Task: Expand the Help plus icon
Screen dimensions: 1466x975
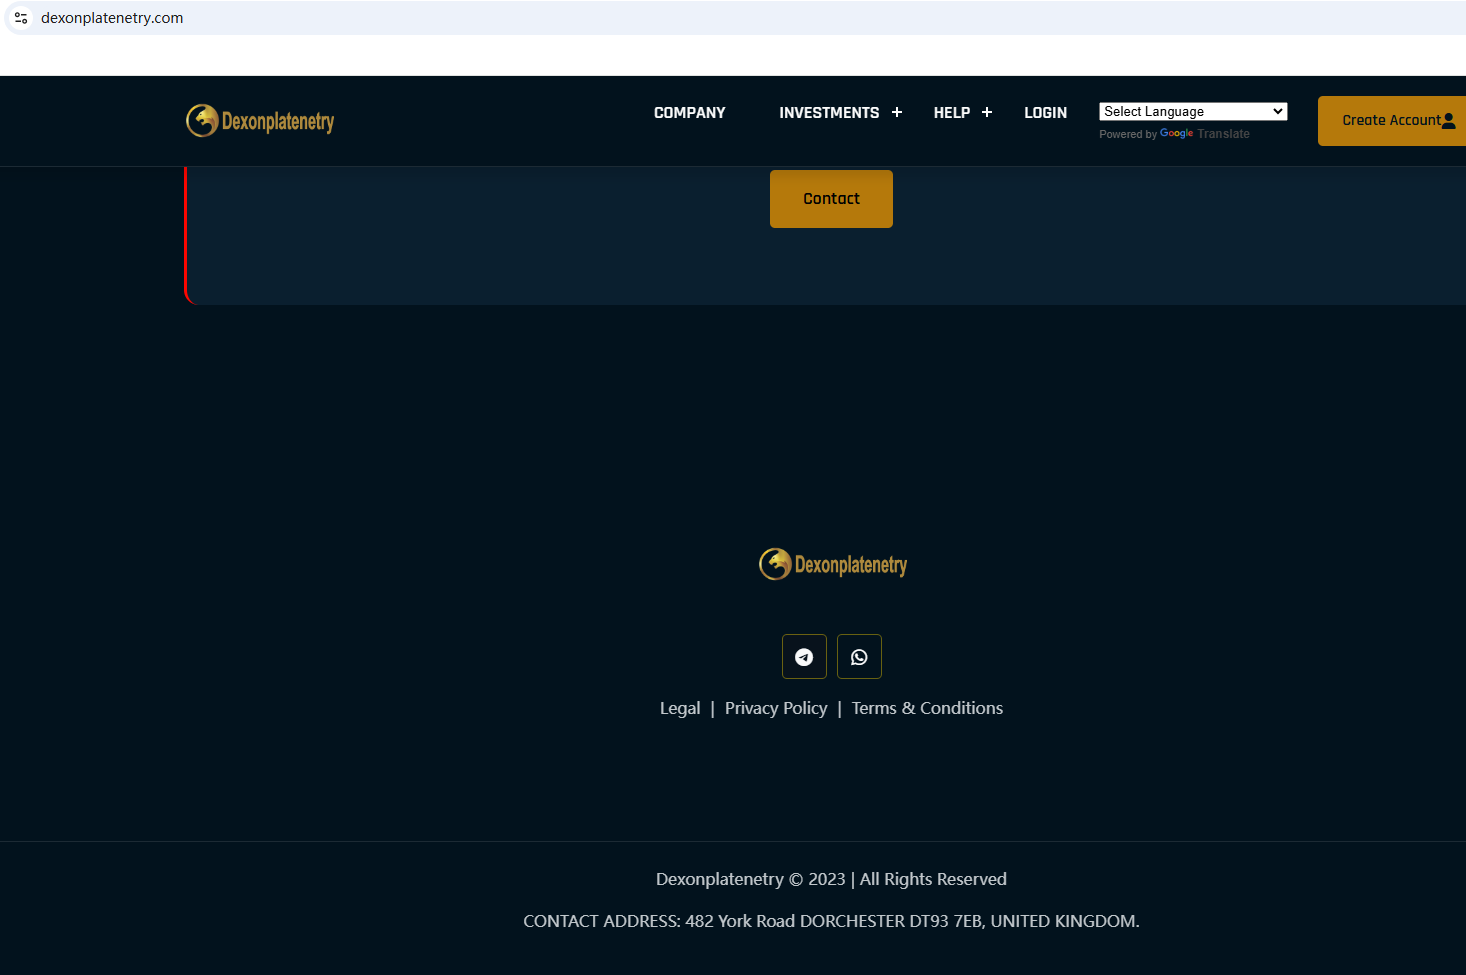Action: click(x=987, y=113)
